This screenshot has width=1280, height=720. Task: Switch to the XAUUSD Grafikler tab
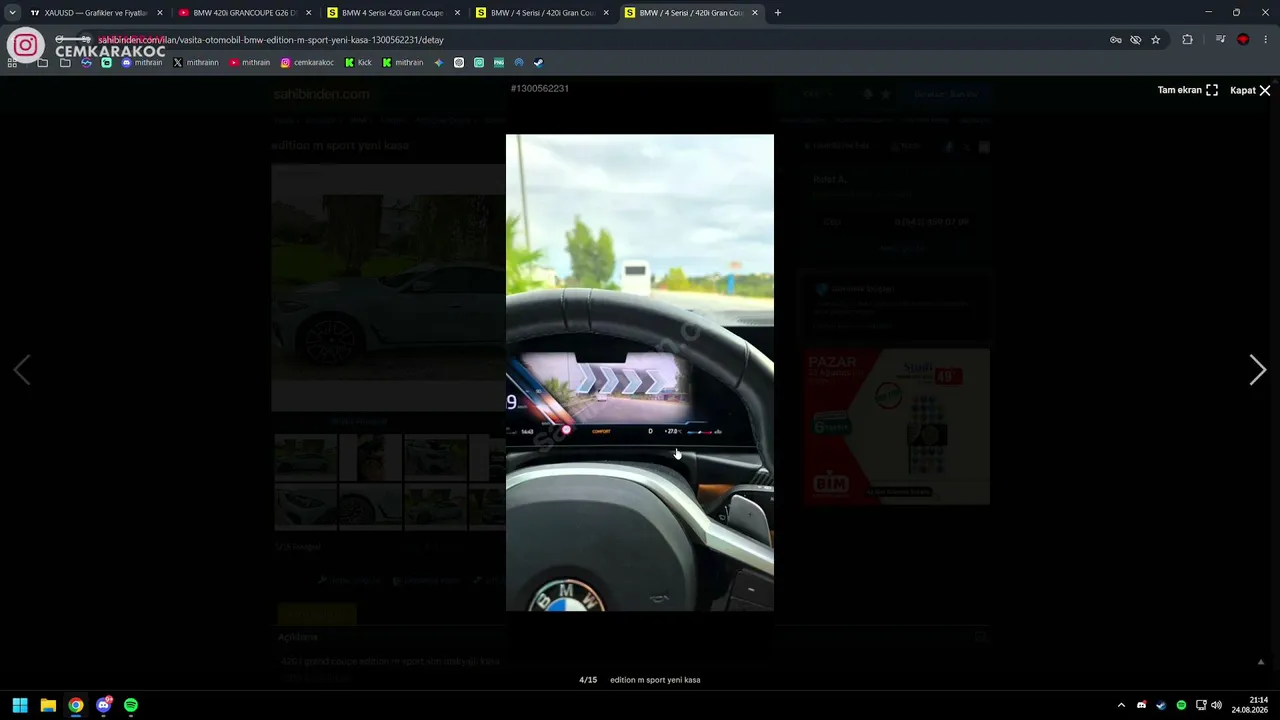[96, 13]
